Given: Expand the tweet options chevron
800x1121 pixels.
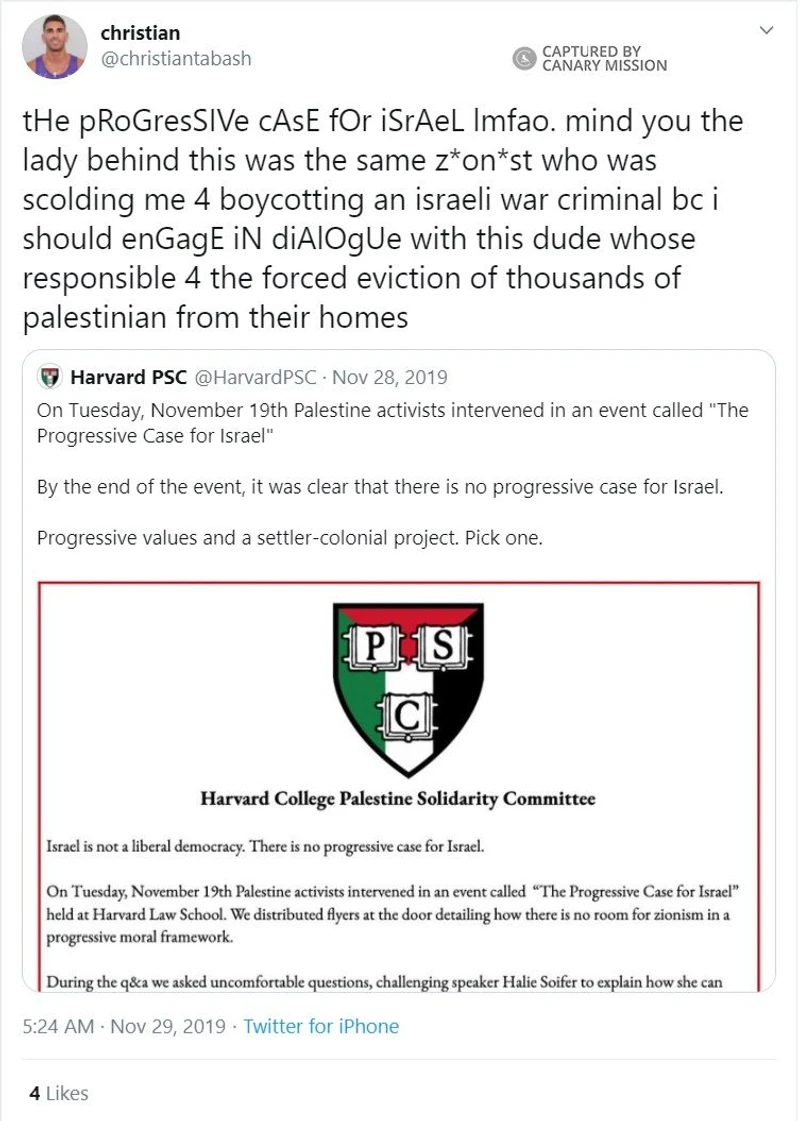Looking at the screenshot, I should click(766, 30).
